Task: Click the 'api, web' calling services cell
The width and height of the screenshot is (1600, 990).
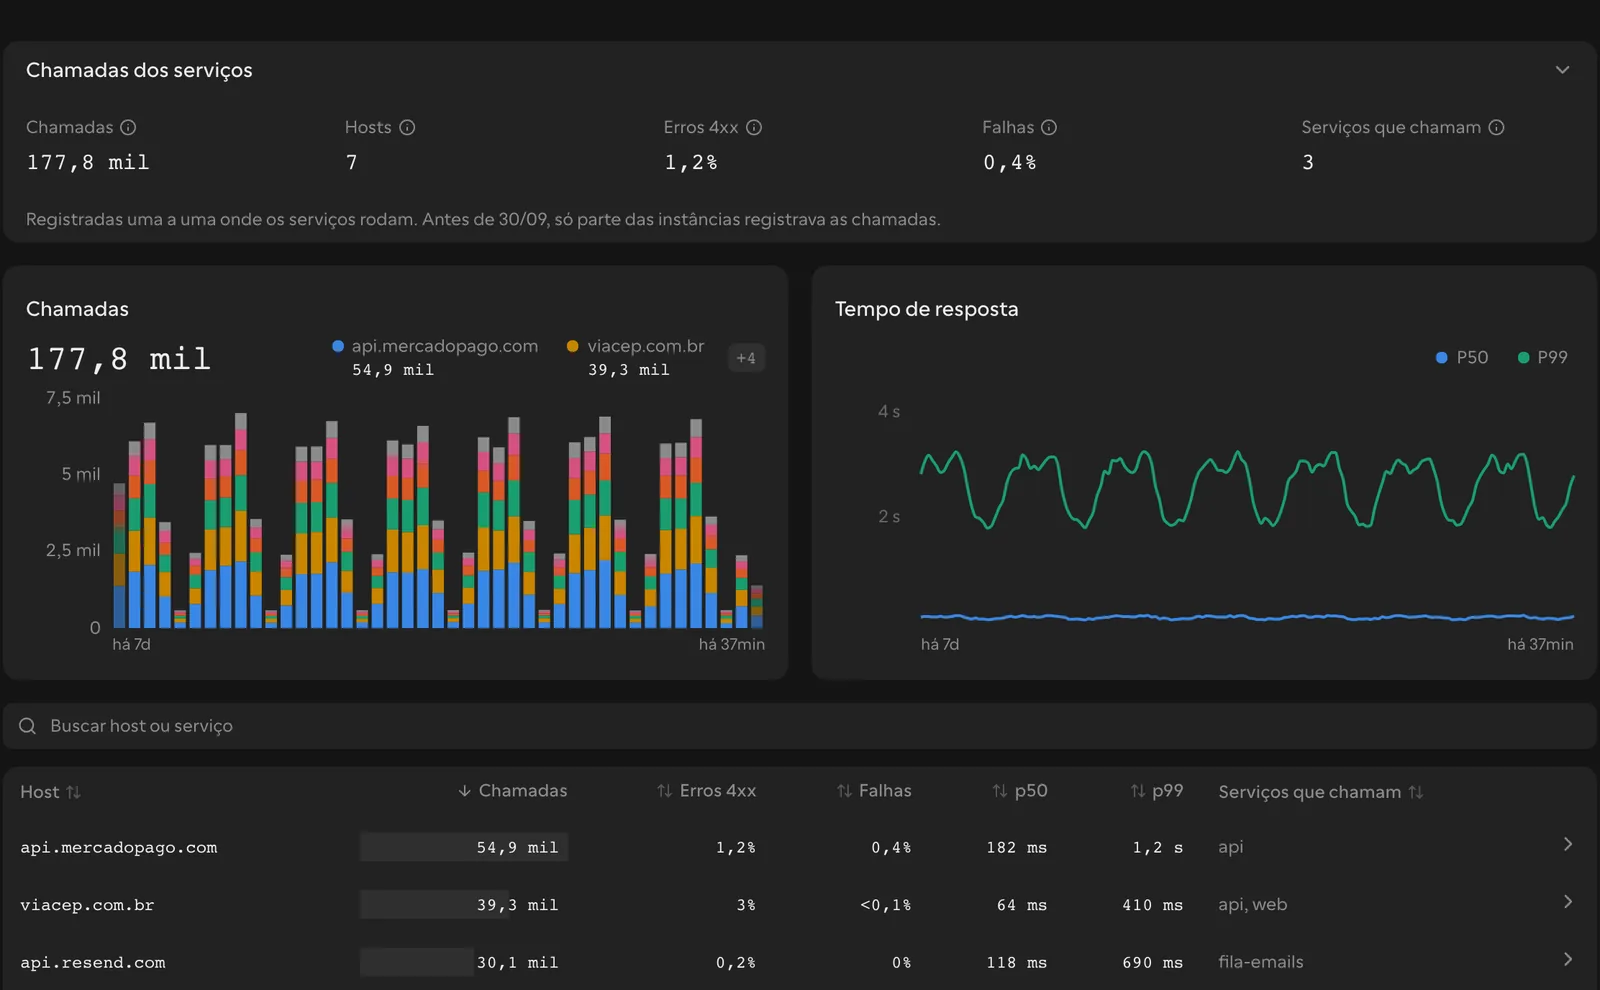Action: tap(1252, 905)
